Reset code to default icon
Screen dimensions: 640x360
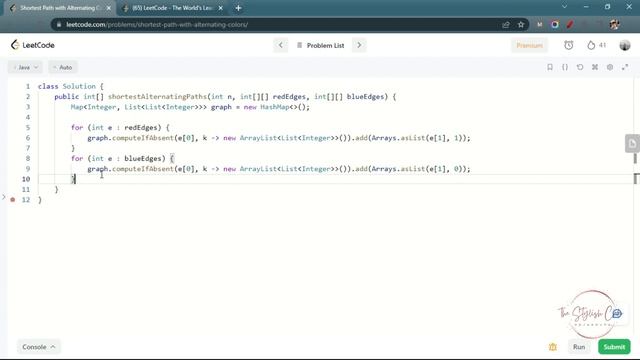[580, 67]
